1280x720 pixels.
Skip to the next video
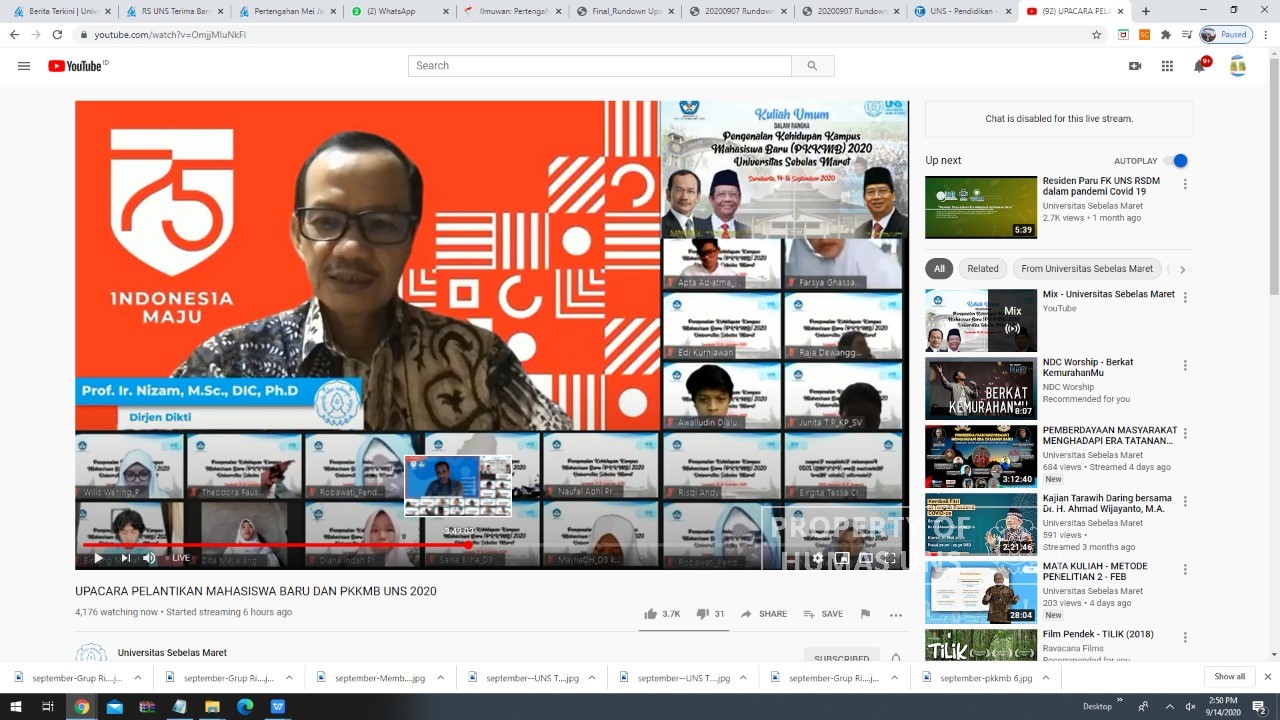click(125, 558)
